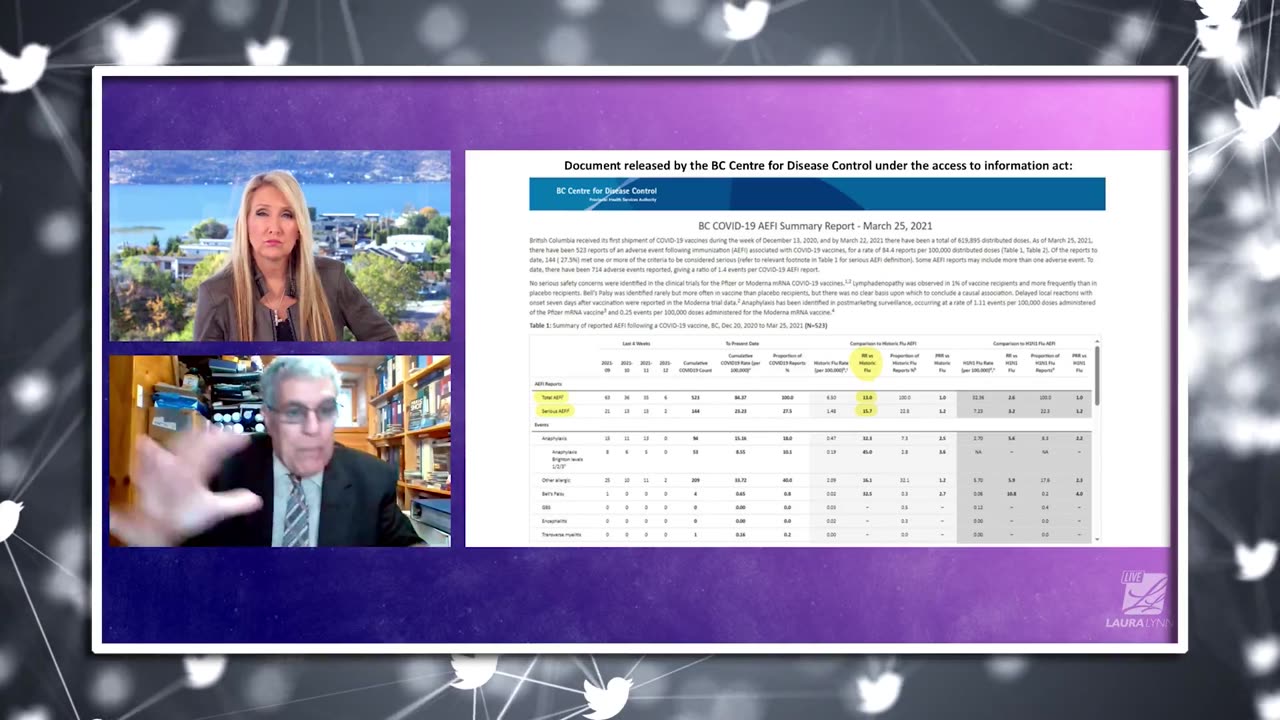The height and width of the screenshot is (720, 1280).
Task: Click the 'AEFI Reports' section label in the table
Action: [x=550, y=384]
